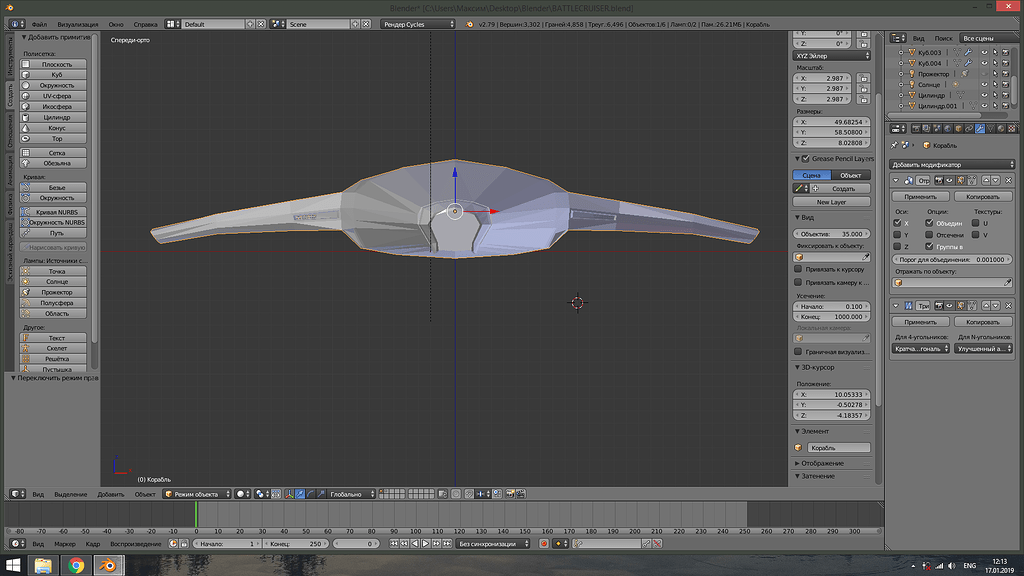1024x576 pixels.
Task: Jump to the timeline start frame button
Action: (x=394, y=544)
